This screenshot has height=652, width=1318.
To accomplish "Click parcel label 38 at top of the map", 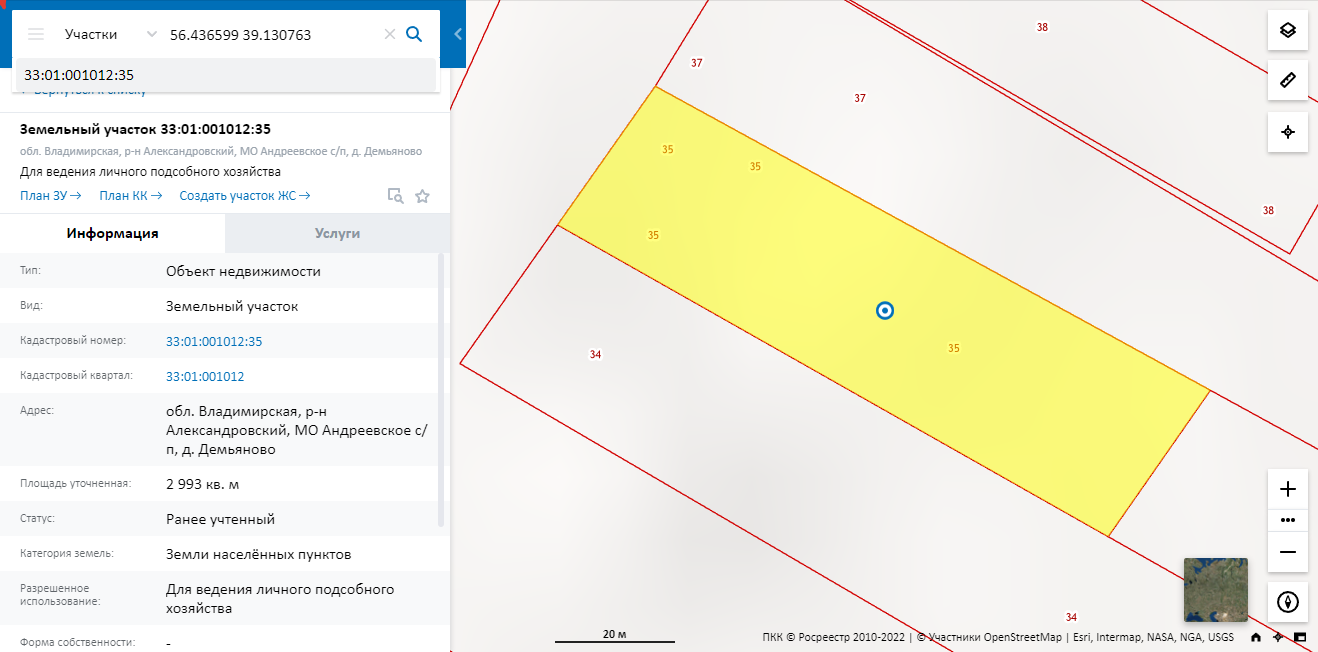I will (x=1042, y=27).
